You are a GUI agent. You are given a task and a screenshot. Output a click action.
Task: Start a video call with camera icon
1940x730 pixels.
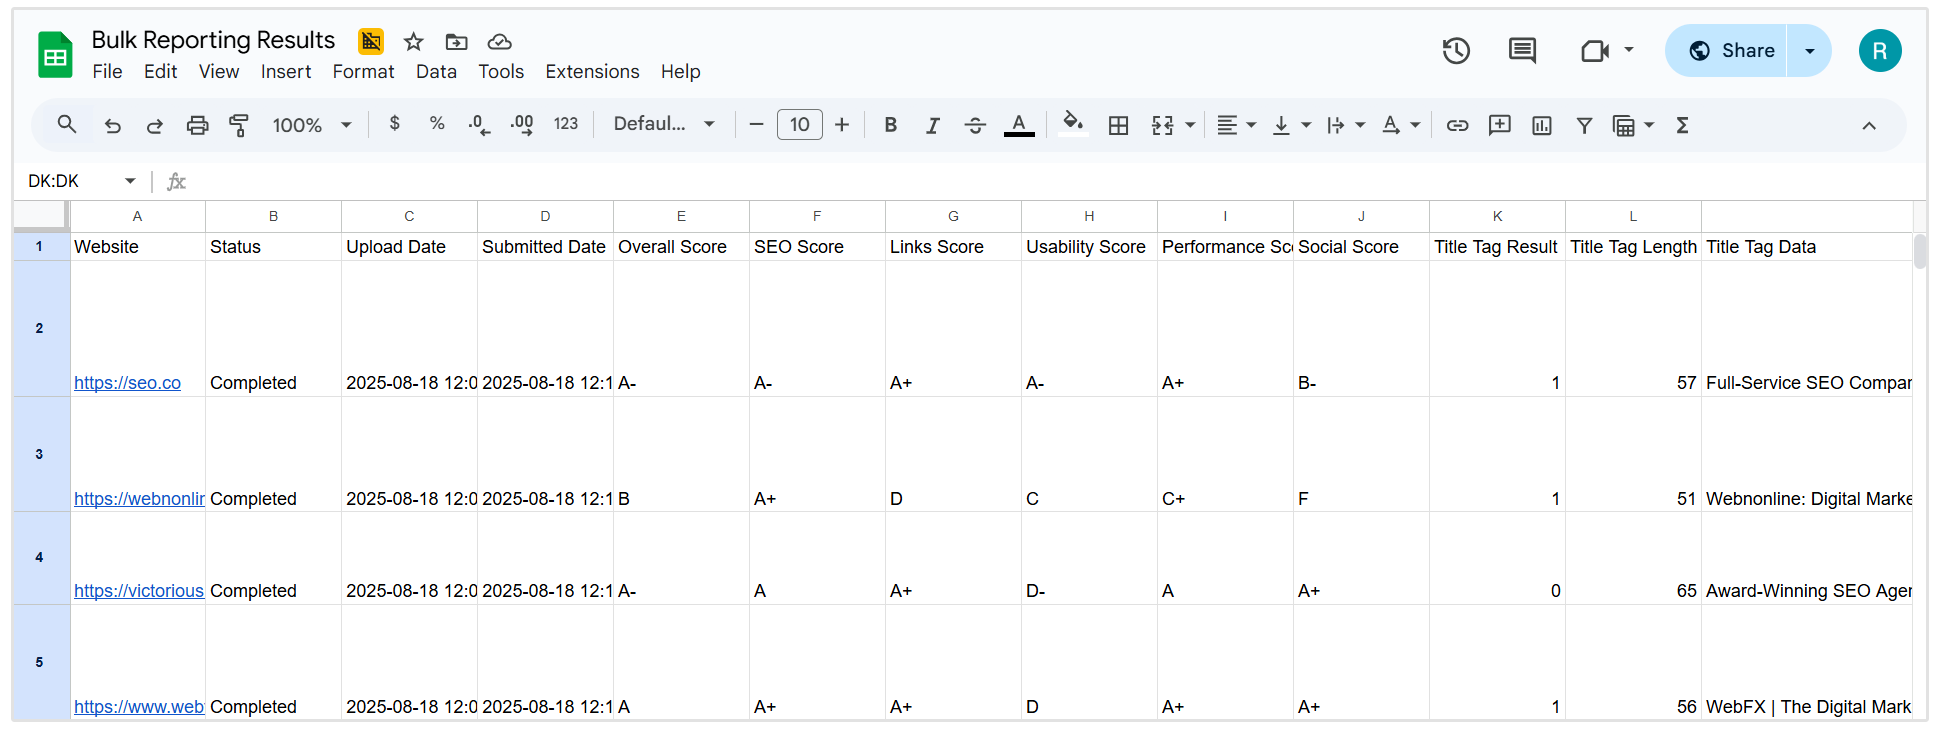[x=1595, y=50]
